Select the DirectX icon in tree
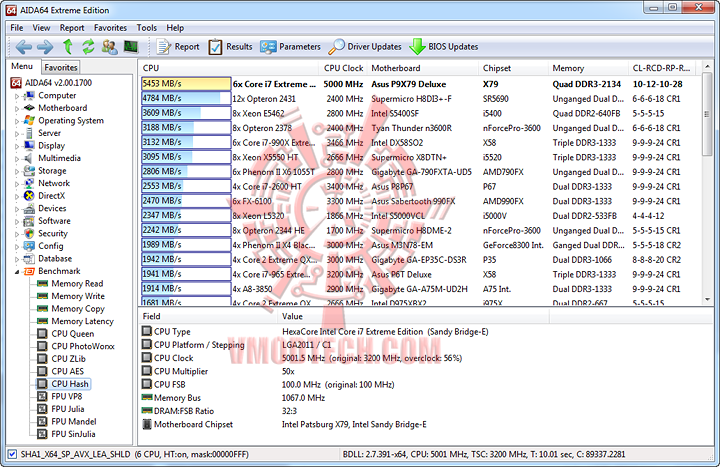 29,196
